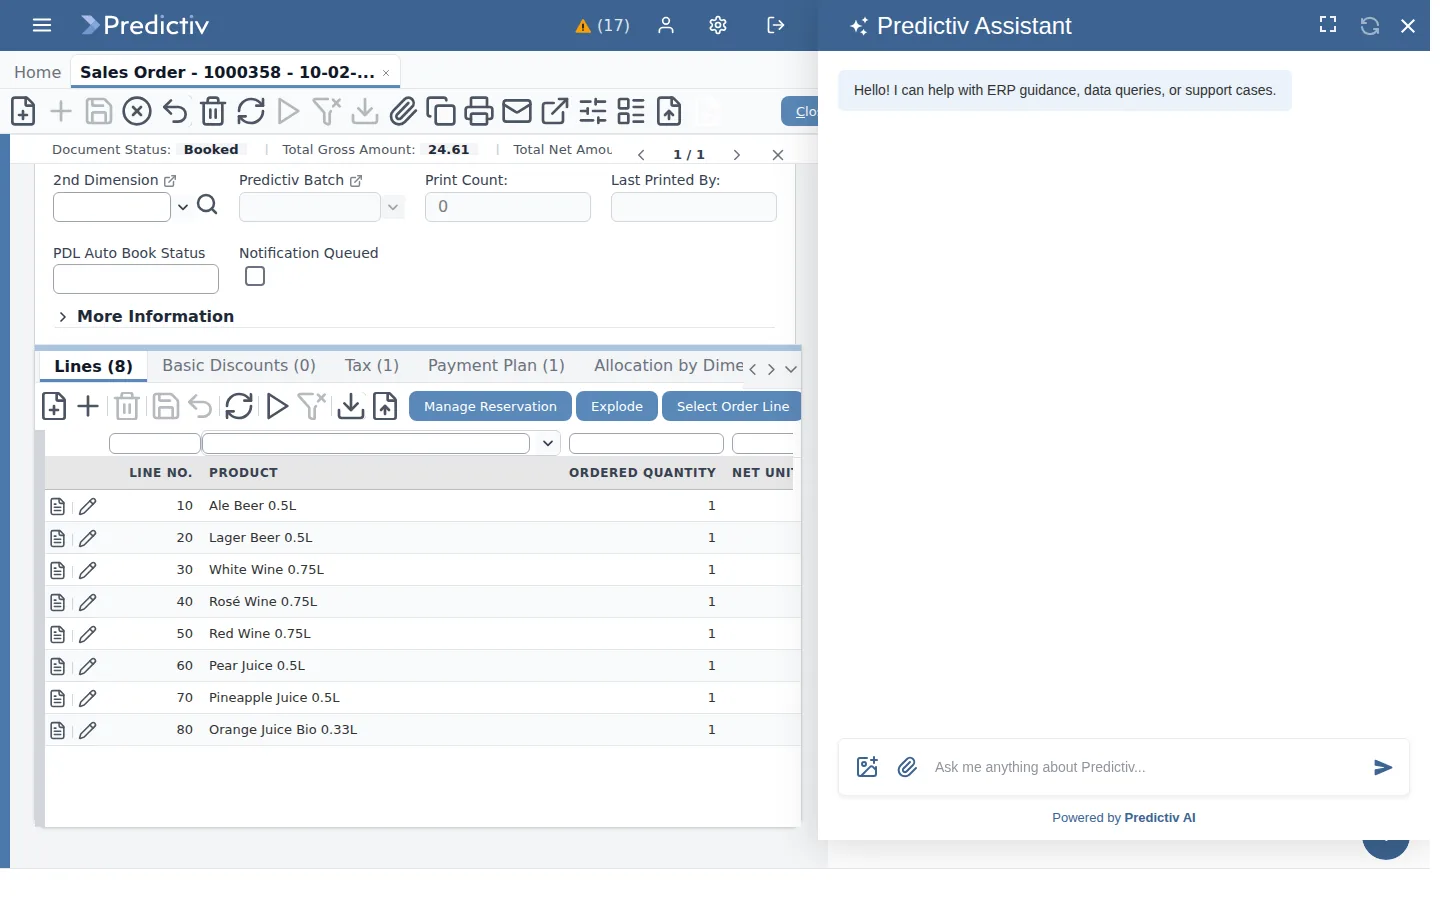Open the product filter dropdown arrow
1440x900 pixels.
(548, 443)
